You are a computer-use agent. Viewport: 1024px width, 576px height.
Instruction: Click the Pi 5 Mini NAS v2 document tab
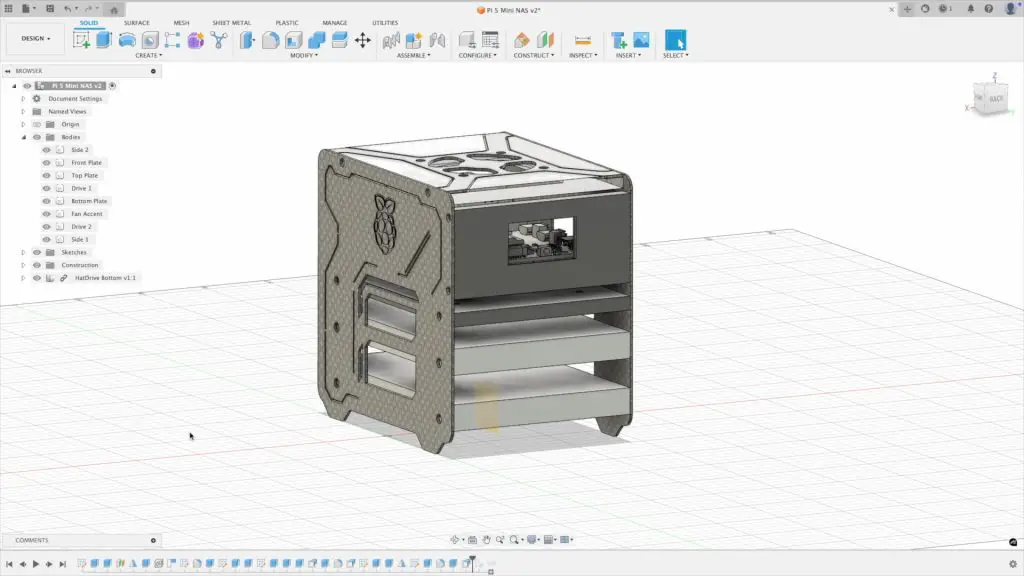pos(512,8)
